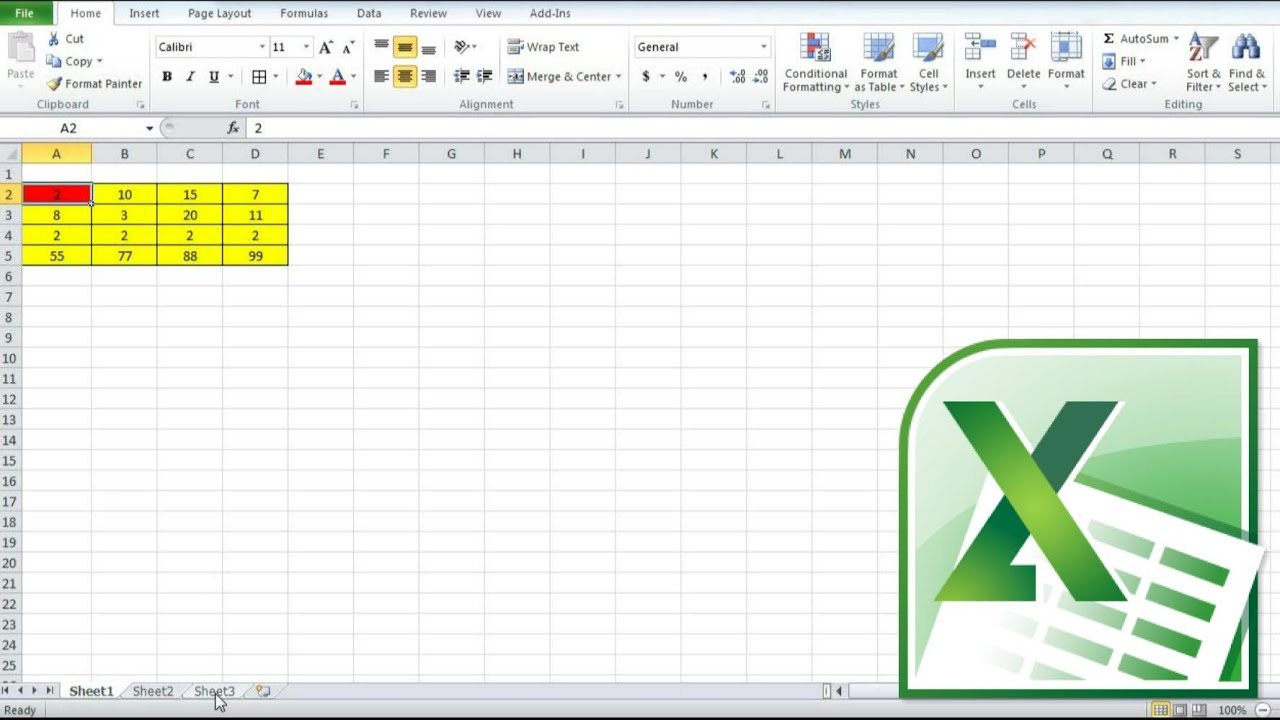Select cell containing 77
Image resolution: width=1280 pixels, height=720 pixels.
(x=124, y=256)
